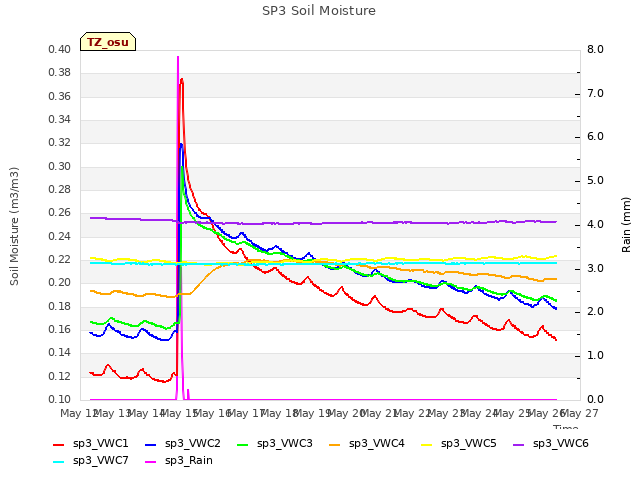Click the 0.26 left axis tick label
Screen dimensions: 640x480
click(59, 213)
